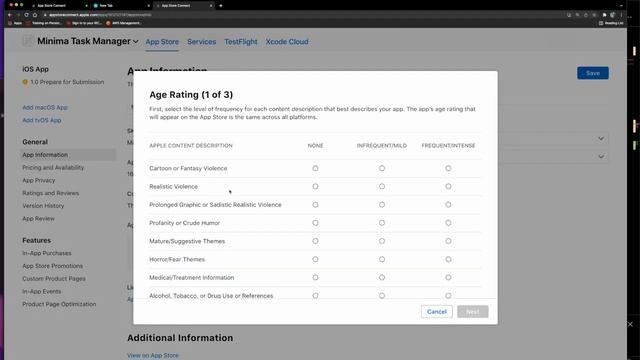Switch to the App Store tab
640x360 pixels.
[162, 42]
